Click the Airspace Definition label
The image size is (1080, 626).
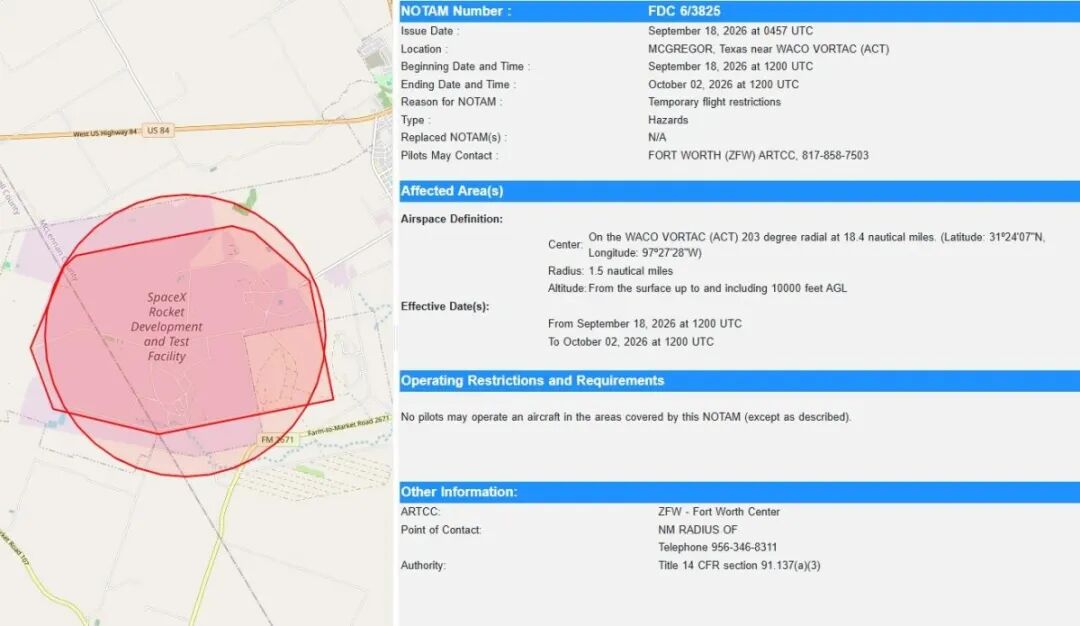(452, 219)
